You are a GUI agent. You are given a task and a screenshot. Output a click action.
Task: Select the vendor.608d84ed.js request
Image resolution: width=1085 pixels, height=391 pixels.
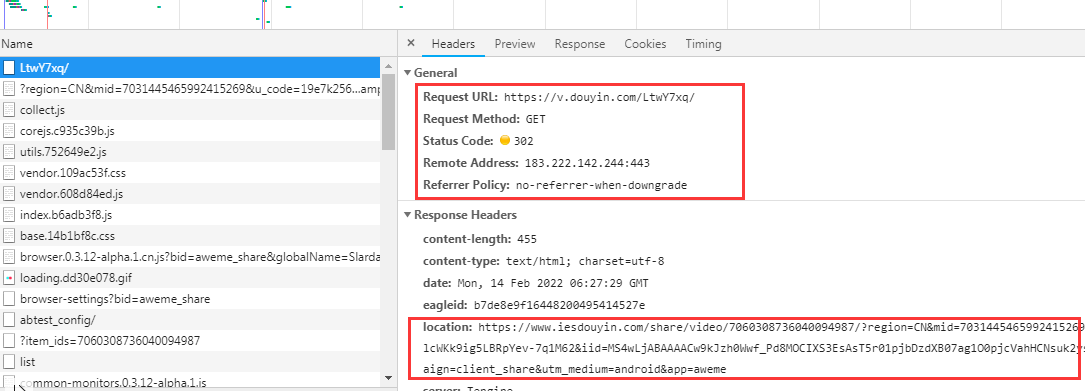(x=190, y=194)
